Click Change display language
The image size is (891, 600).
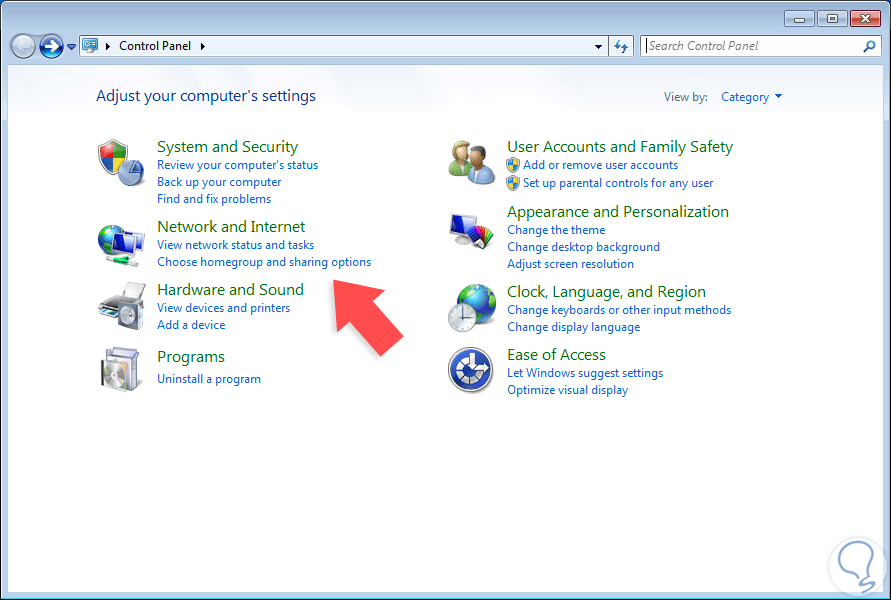[x=574, y=327]
